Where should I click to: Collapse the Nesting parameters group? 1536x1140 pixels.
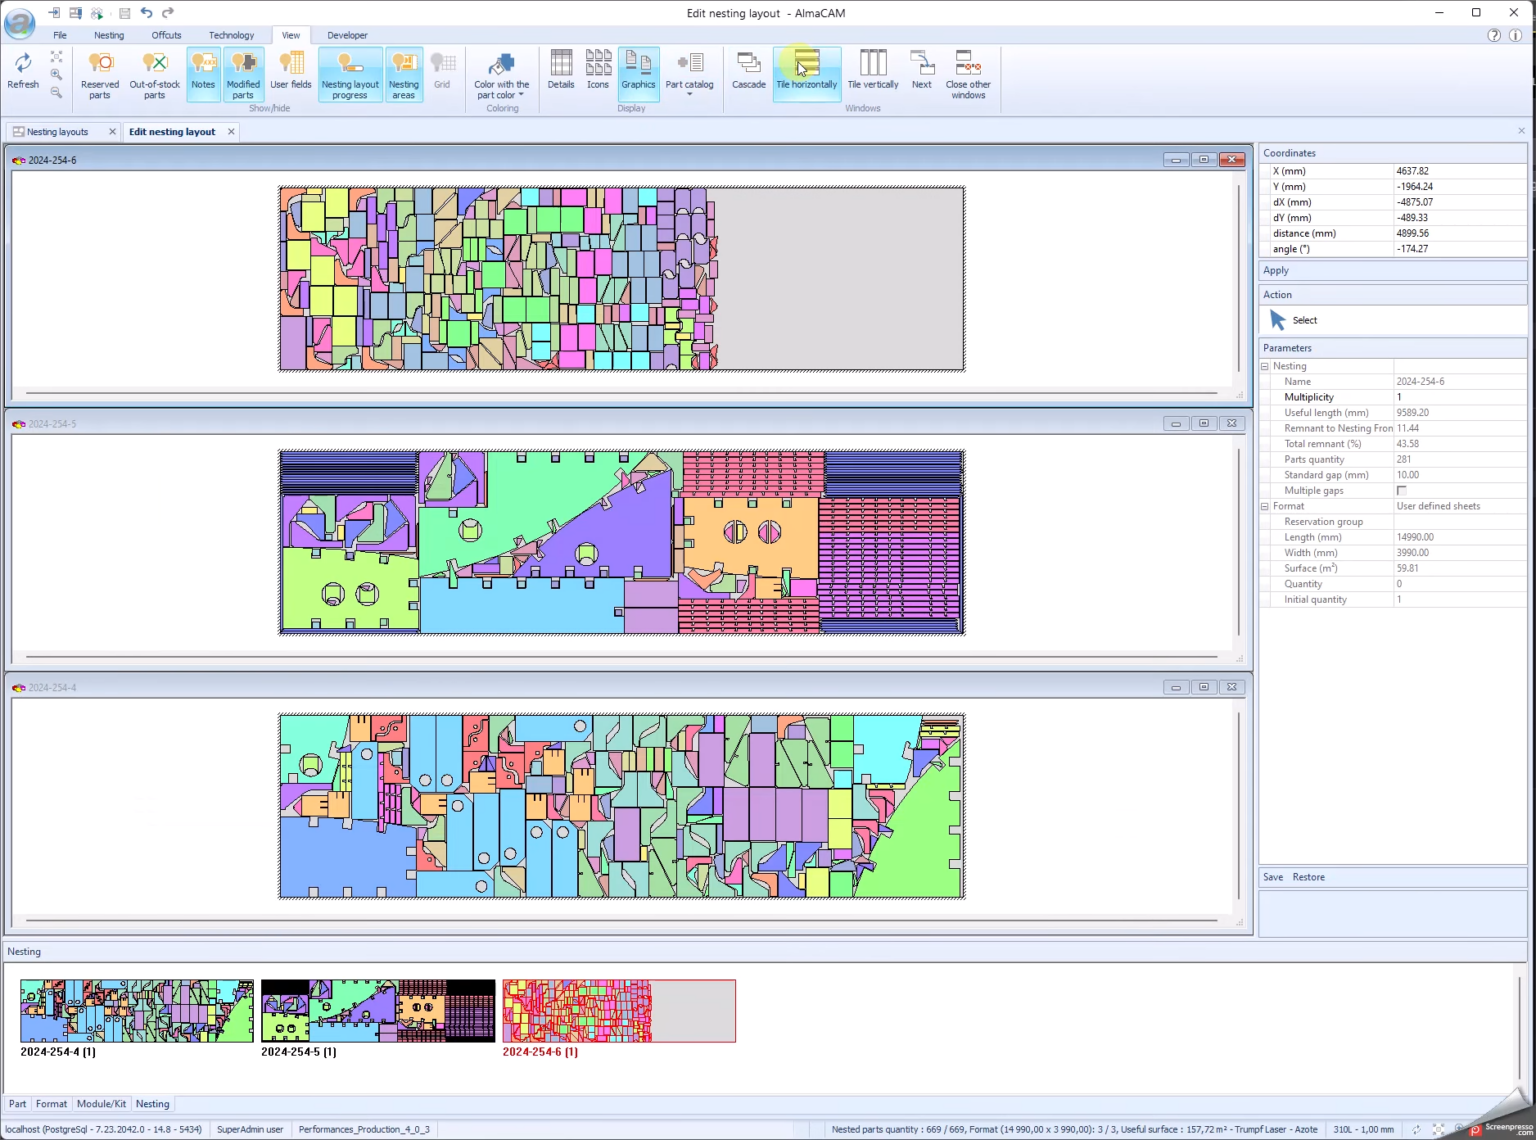click(1264, 366)
